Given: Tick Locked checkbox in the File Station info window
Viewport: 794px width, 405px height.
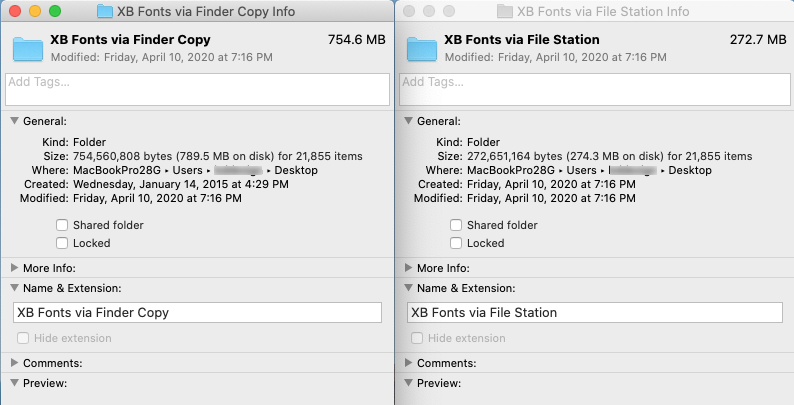Looking at the screenshot, I should pyautogui.click(x=456, y=243).
